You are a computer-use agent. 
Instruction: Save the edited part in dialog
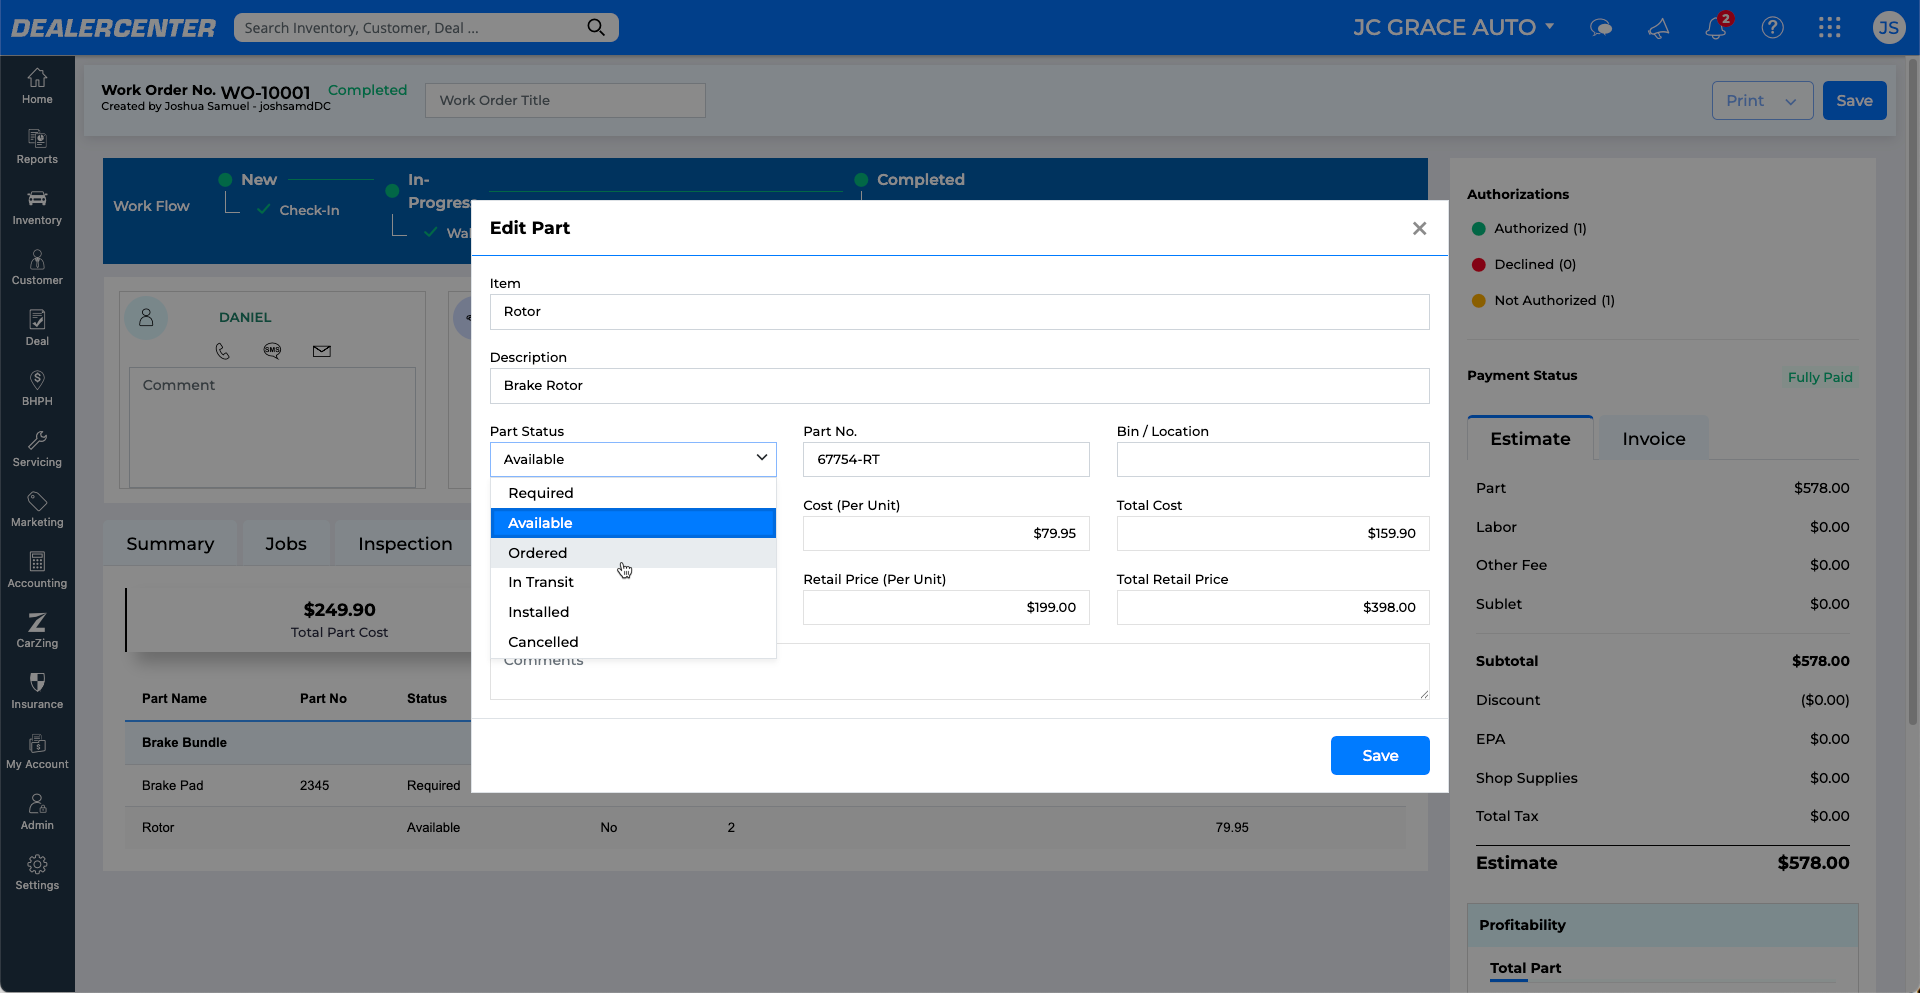coord(1380,755)
